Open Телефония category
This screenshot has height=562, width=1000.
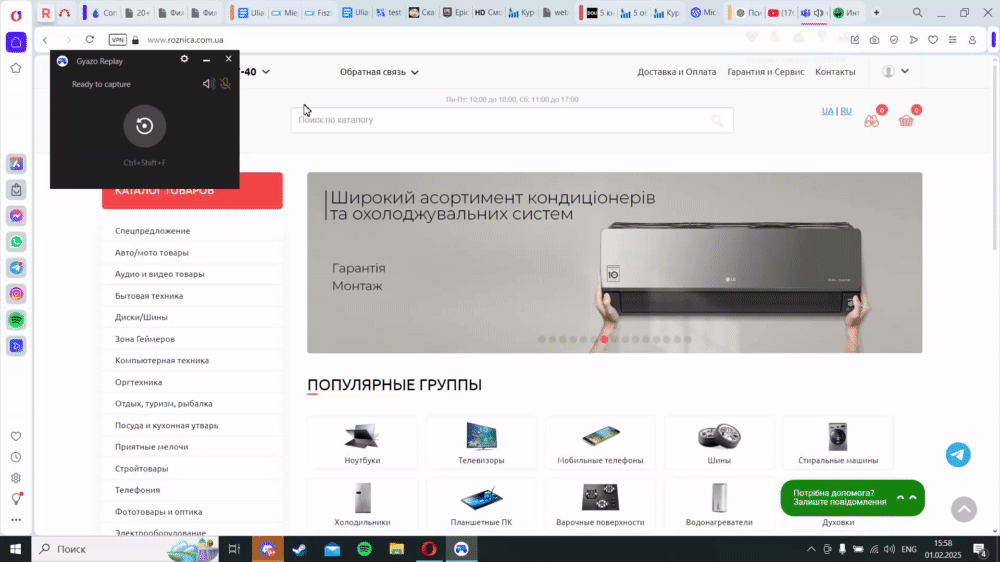pyautogui.click(x=137, y=490)
